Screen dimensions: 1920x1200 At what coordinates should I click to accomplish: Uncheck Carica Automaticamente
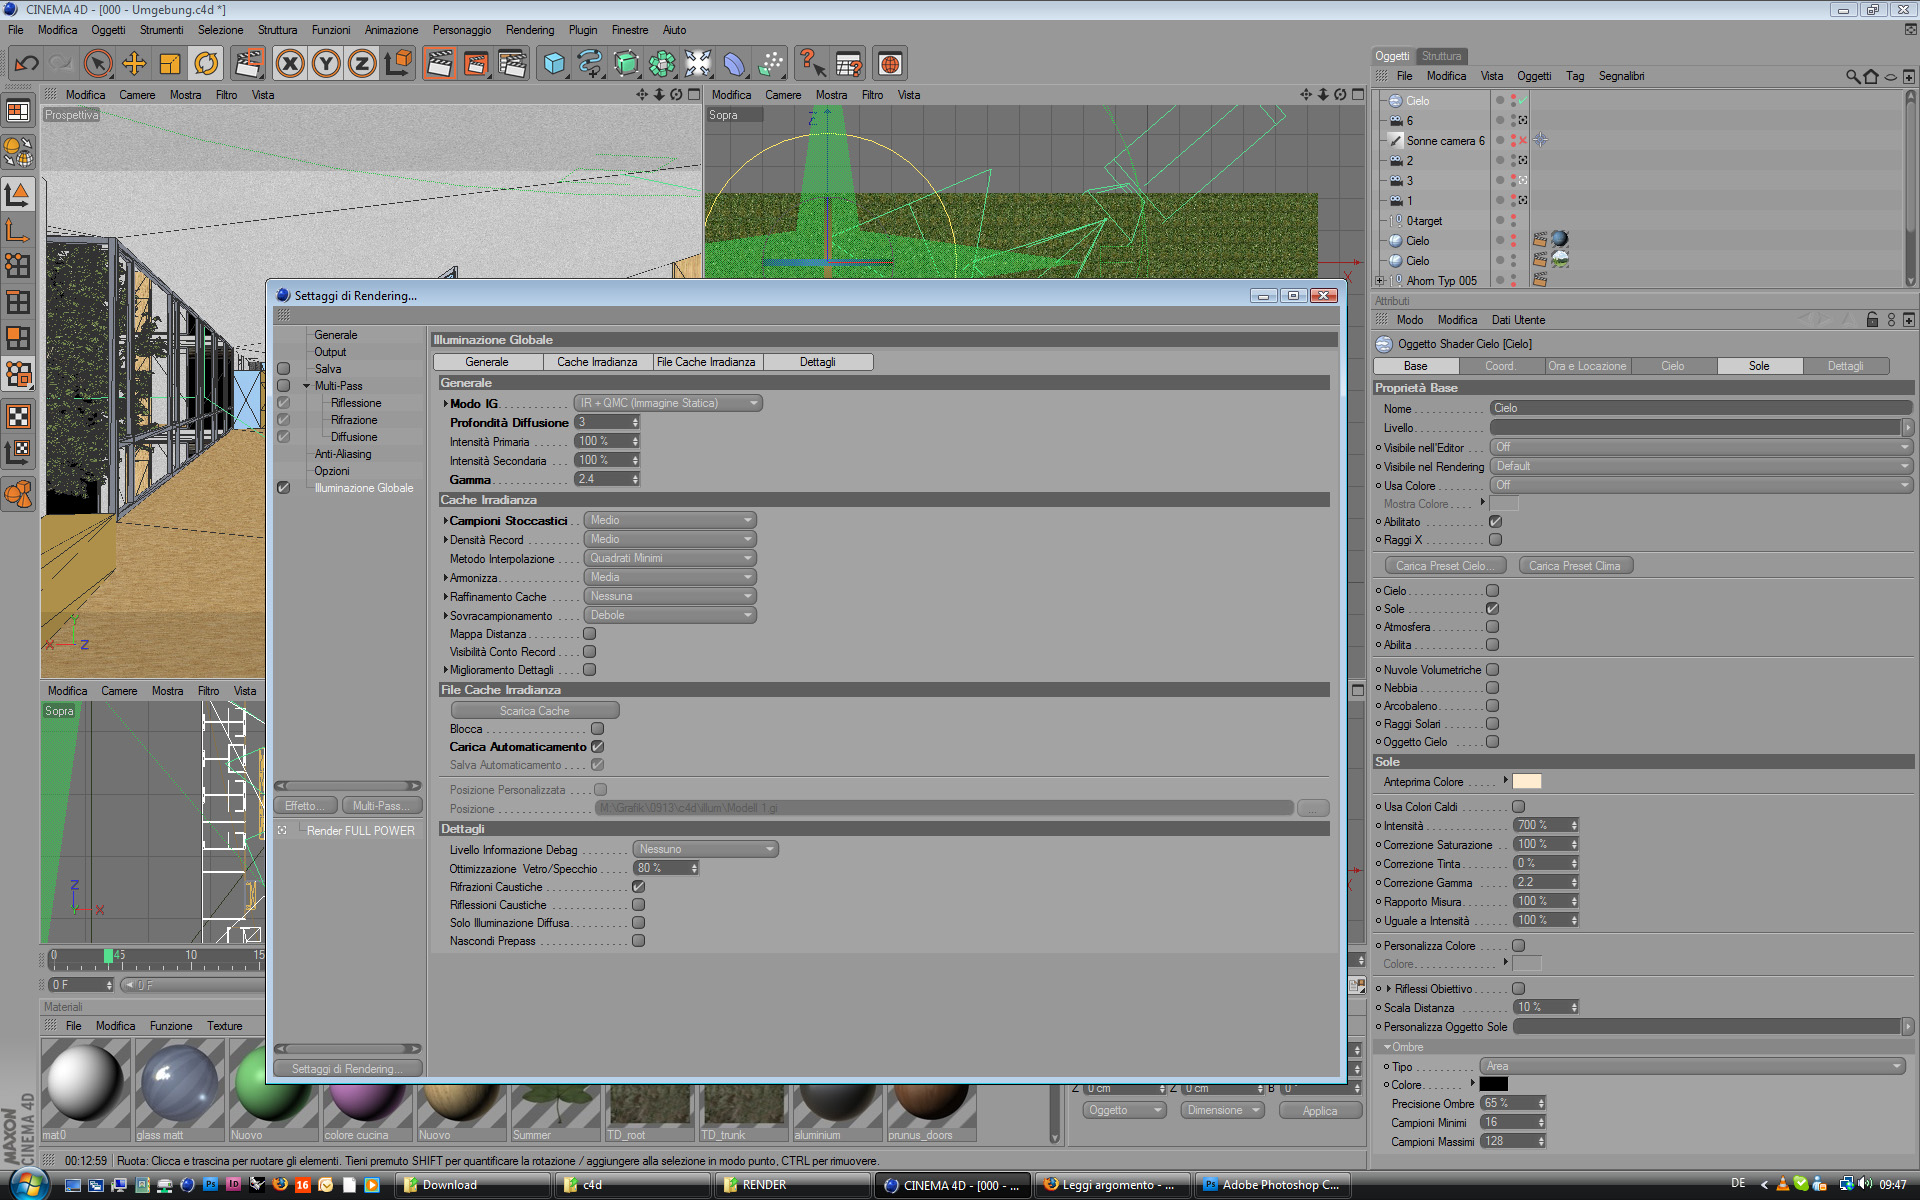(597, 747)
